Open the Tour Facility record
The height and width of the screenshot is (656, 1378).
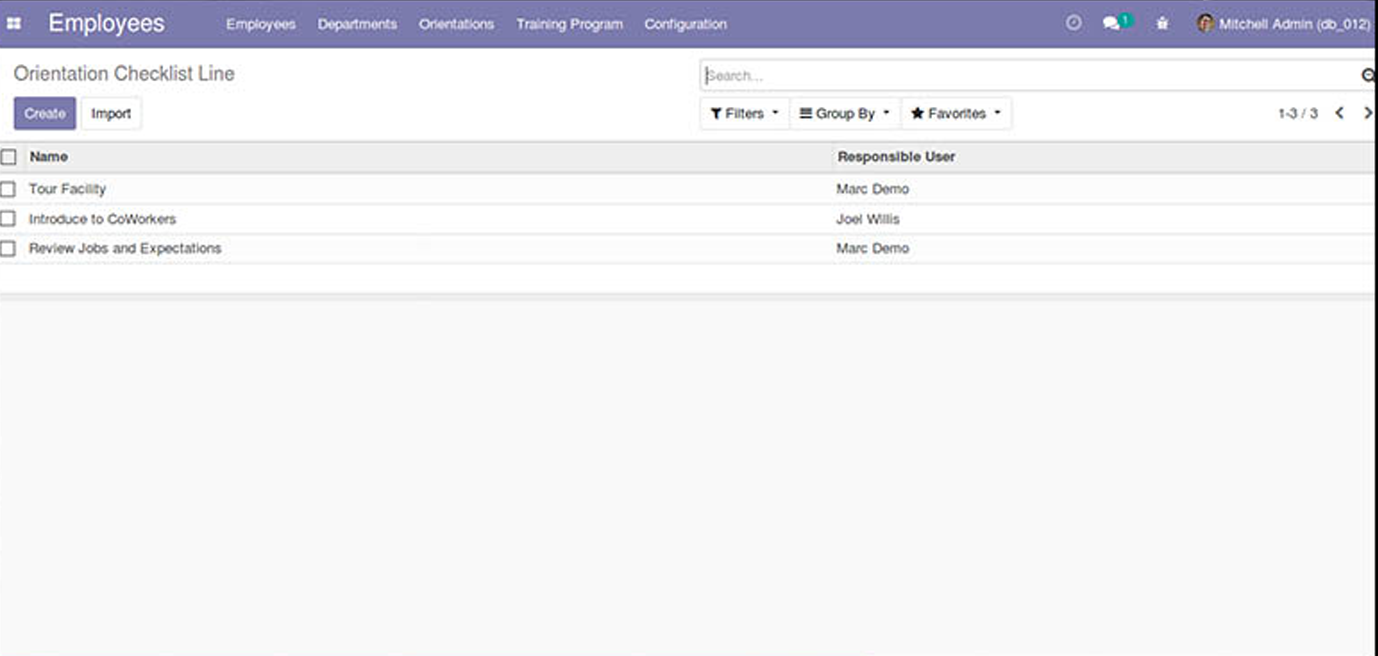coord(67,189)
